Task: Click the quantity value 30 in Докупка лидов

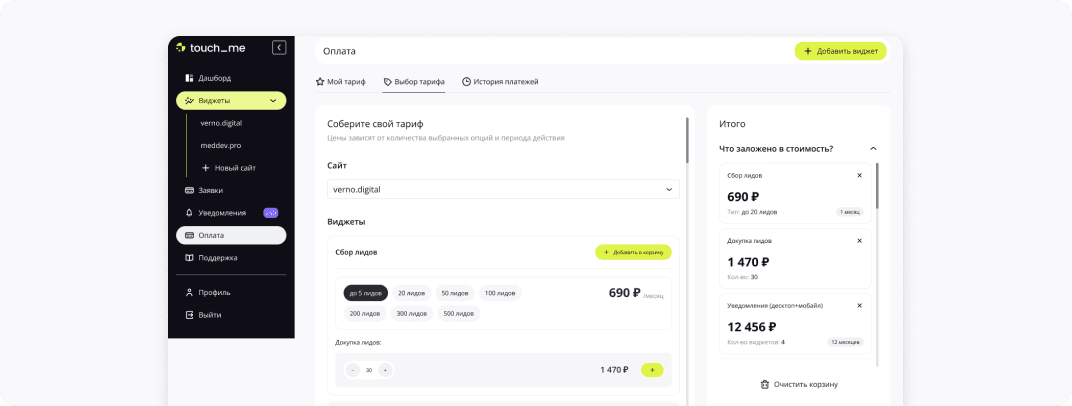Action: (369, 370)
